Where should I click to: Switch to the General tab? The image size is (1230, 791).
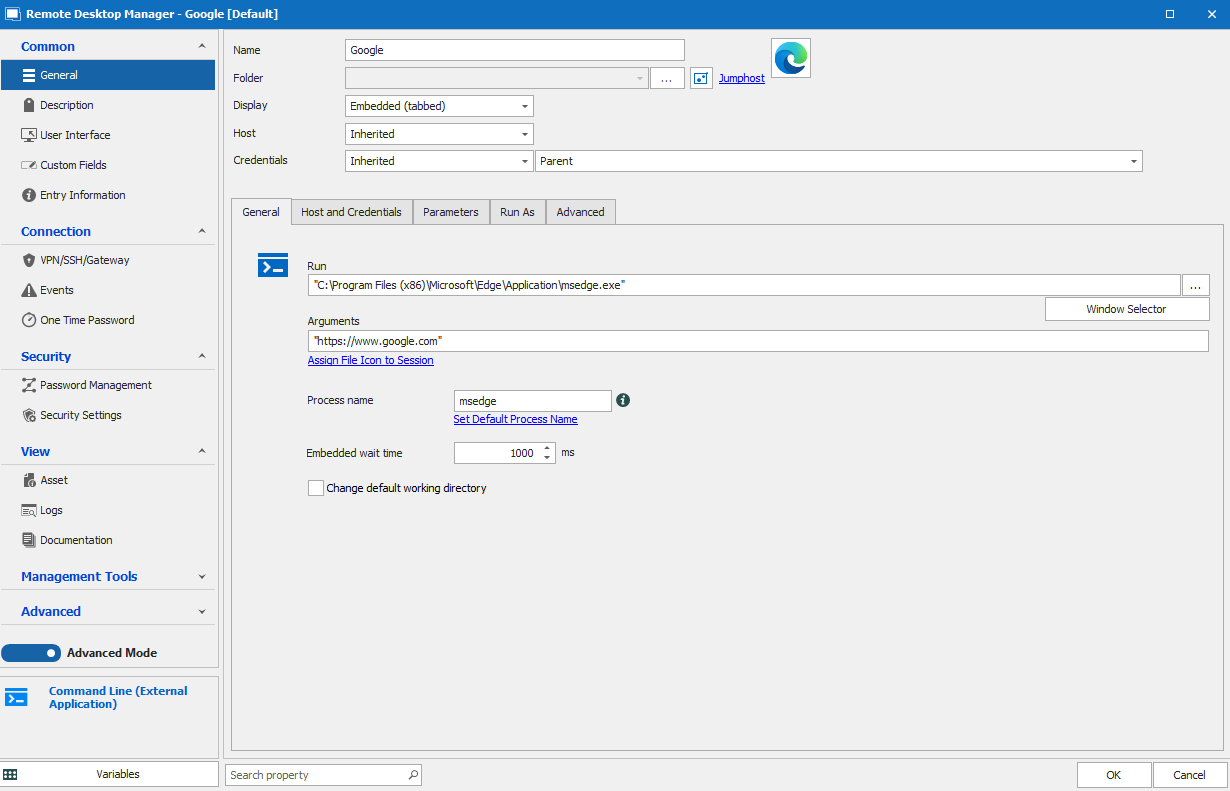[x=261, y=212]
